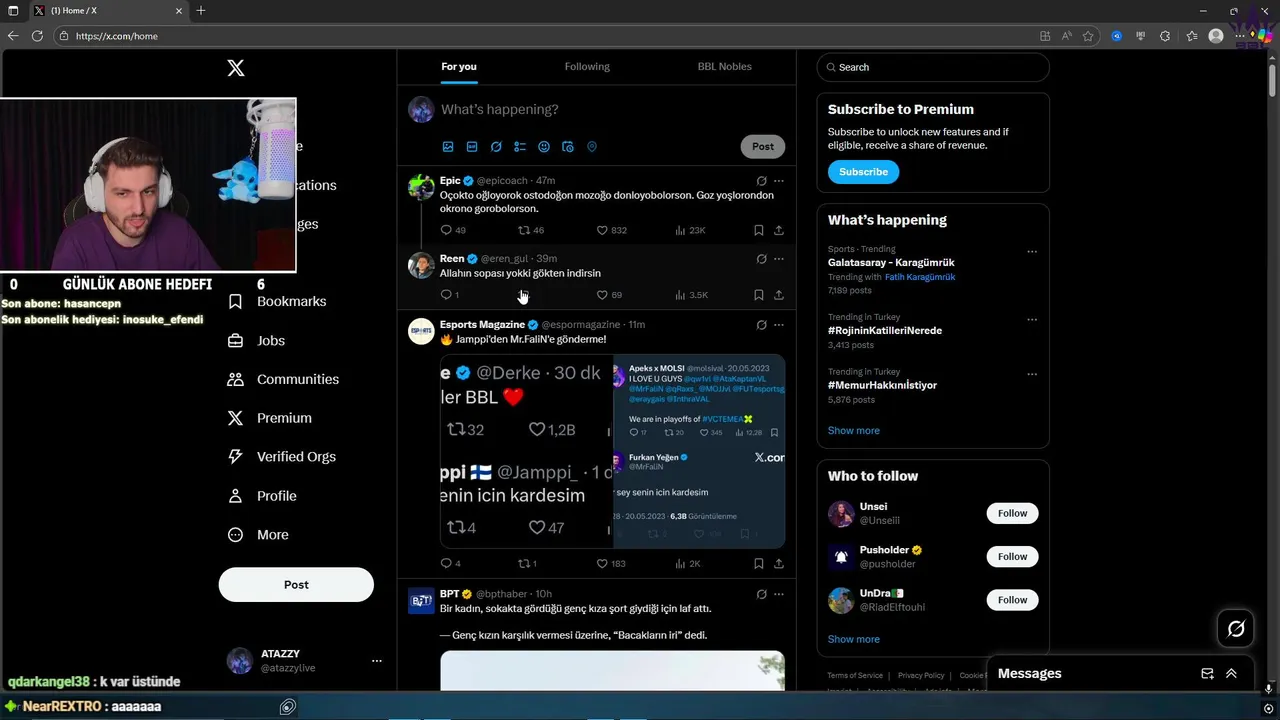This screenshot has width=1280, height=720.
Task: Open more options on BPT post
Action: click(779, 594)
